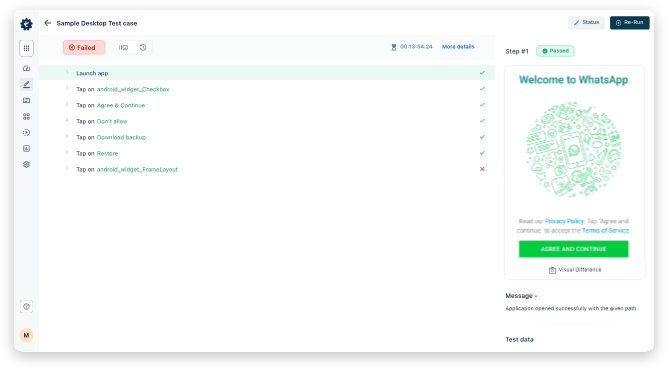Click the red X on FrameLayout step
Screen dimensions: 668x370
click(482, 169)
